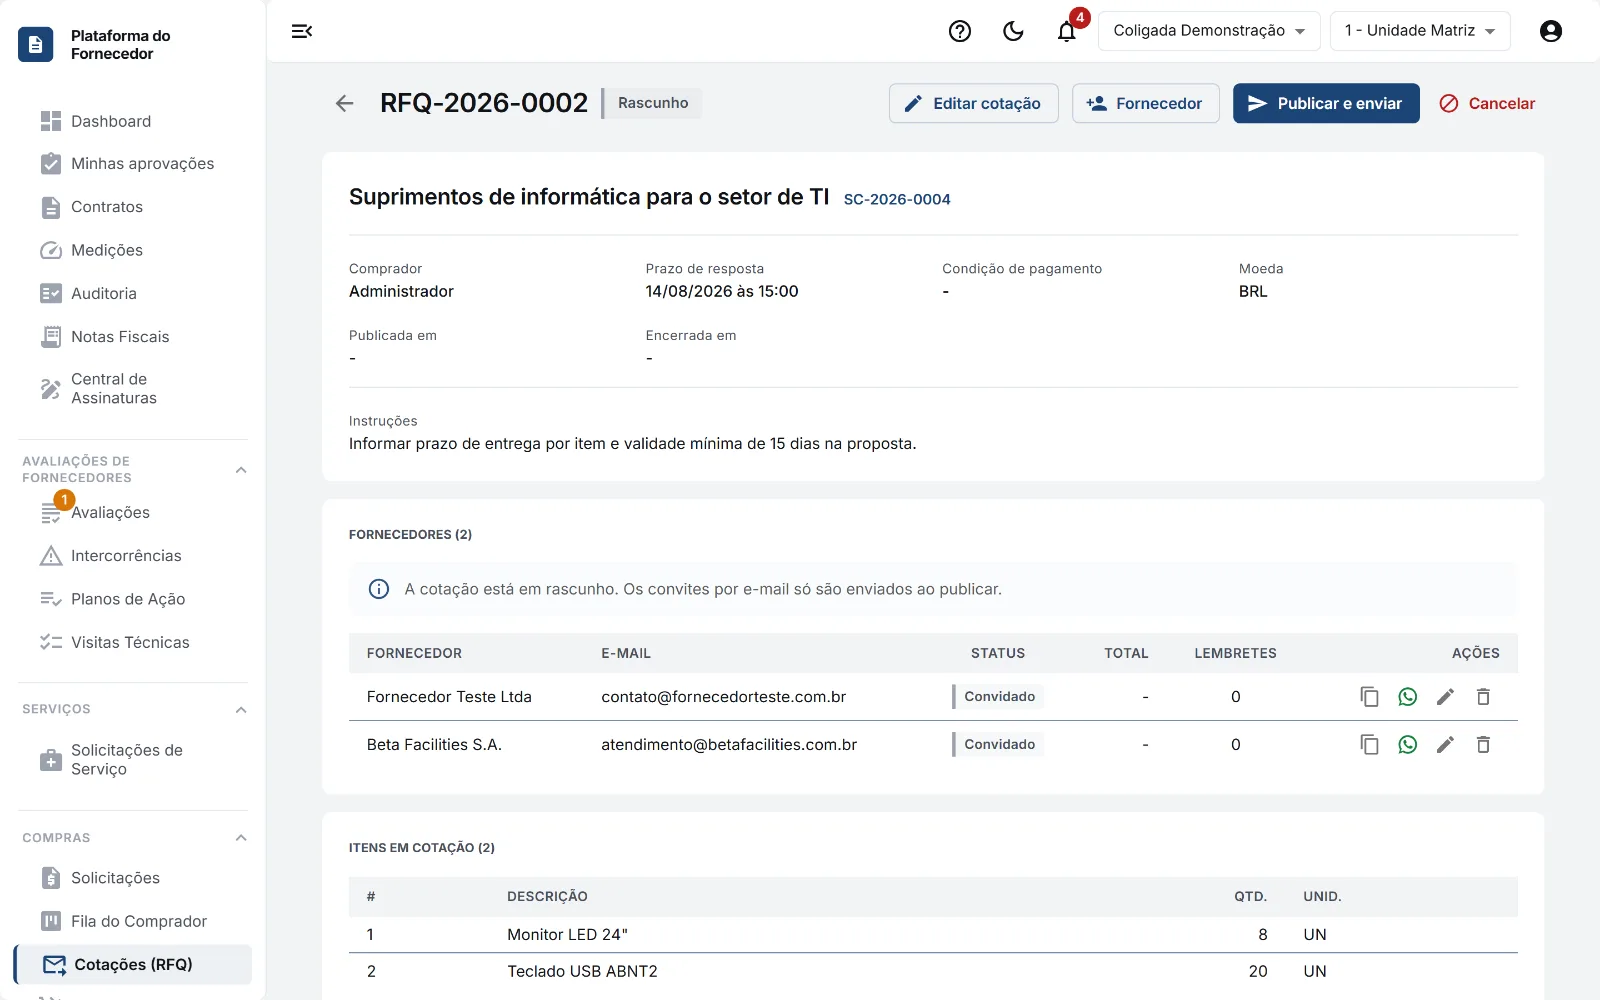The height and width of the screenshot is (1000, 1600).
Task: Send WhatsApp to Beta Facilities S.A.
Action: click(x=1408, y=745)
